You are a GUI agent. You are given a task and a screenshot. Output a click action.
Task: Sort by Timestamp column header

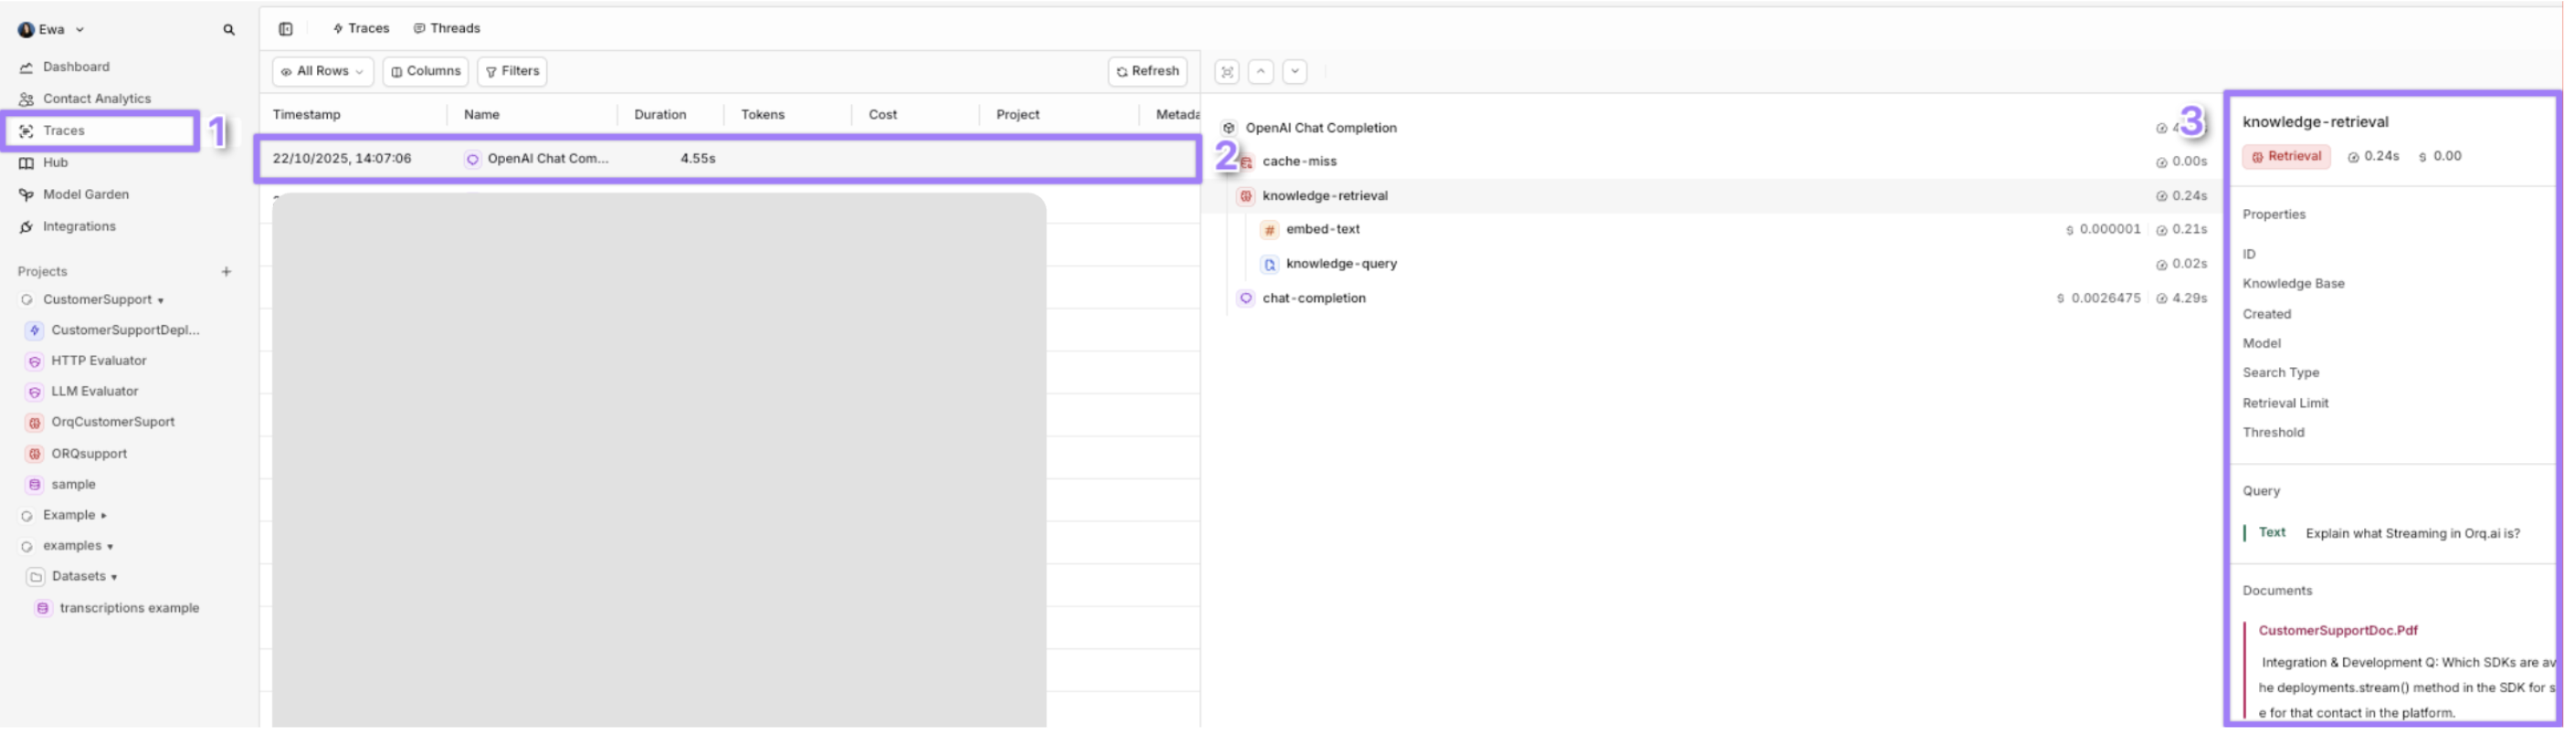[x=307, y=115]
